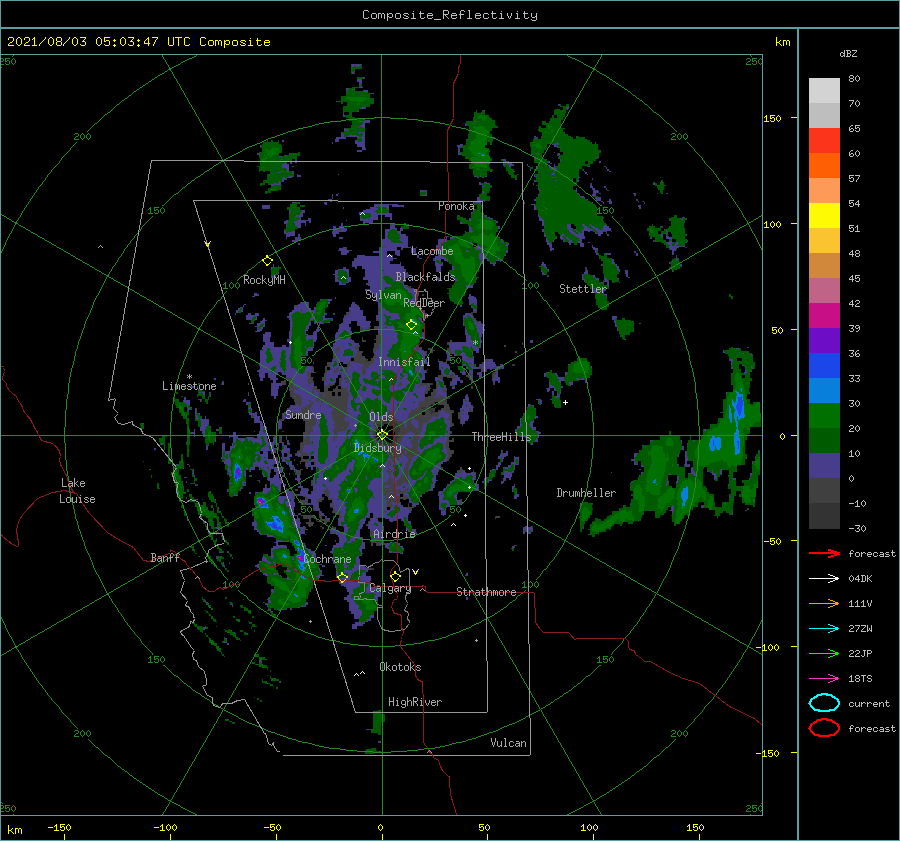Select the purple swatch between 39 and 36
This screenshot has height=841, width=900.
pos(824,341)
